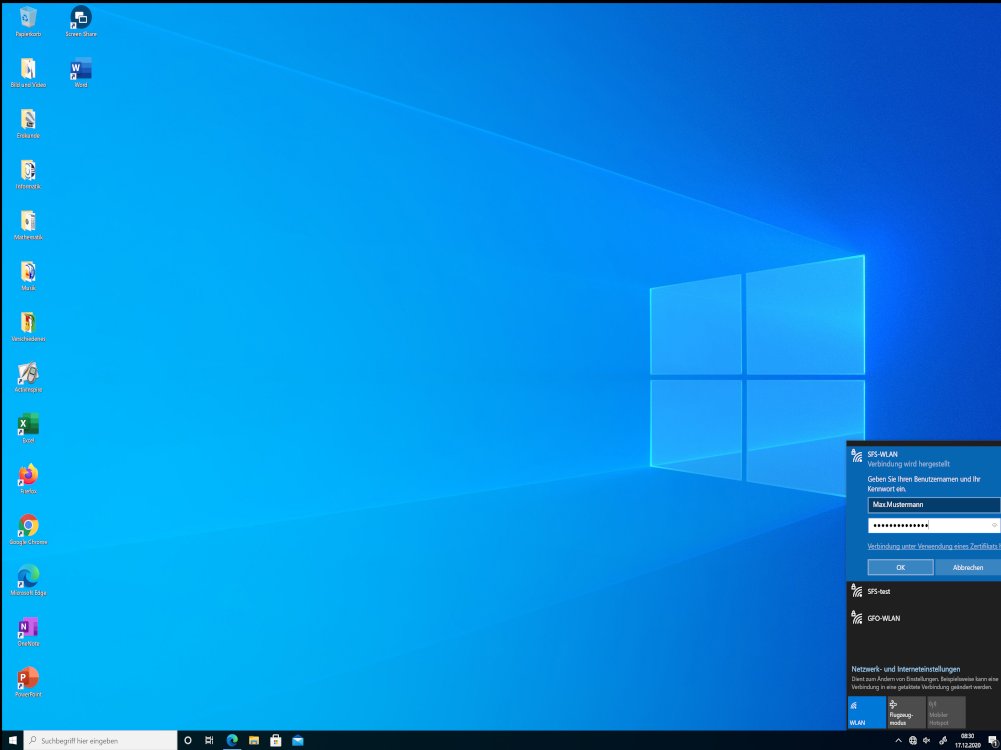The height and width of the screenshot is (750, 1001).
Task: Reveal password with the eye icon
Action: pos(994,525)
